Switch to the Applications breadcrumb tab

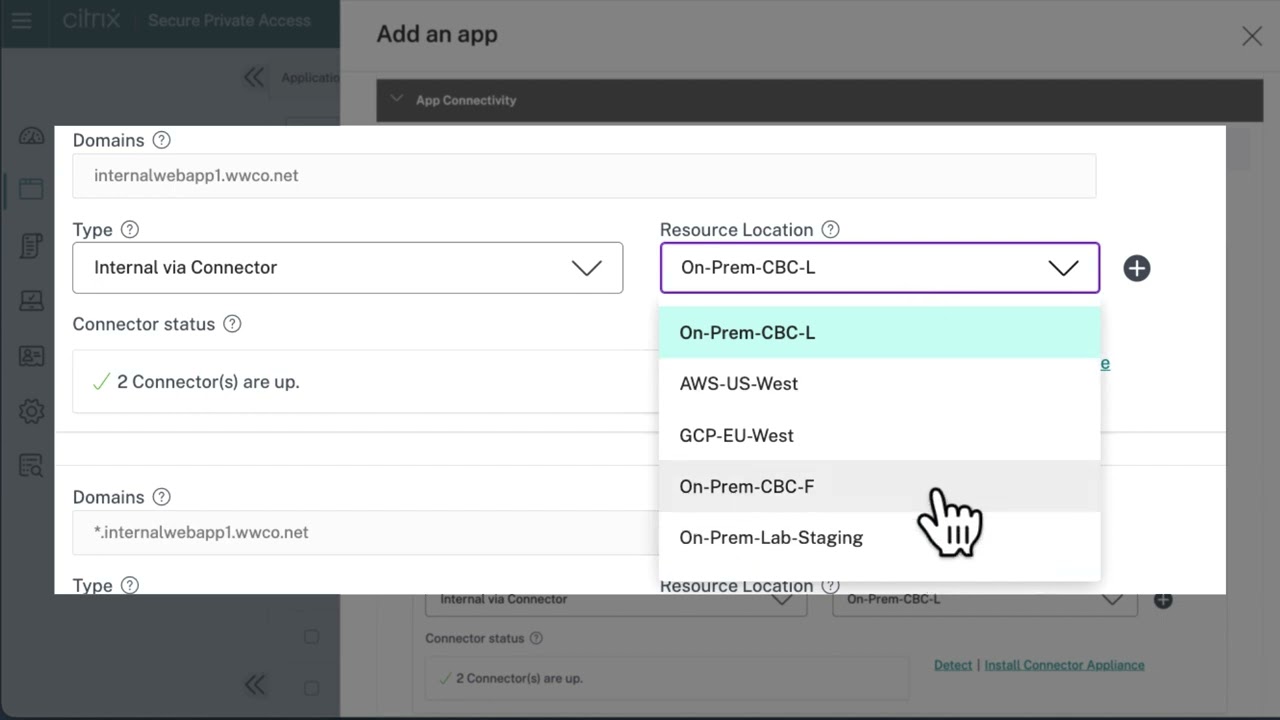310,77
